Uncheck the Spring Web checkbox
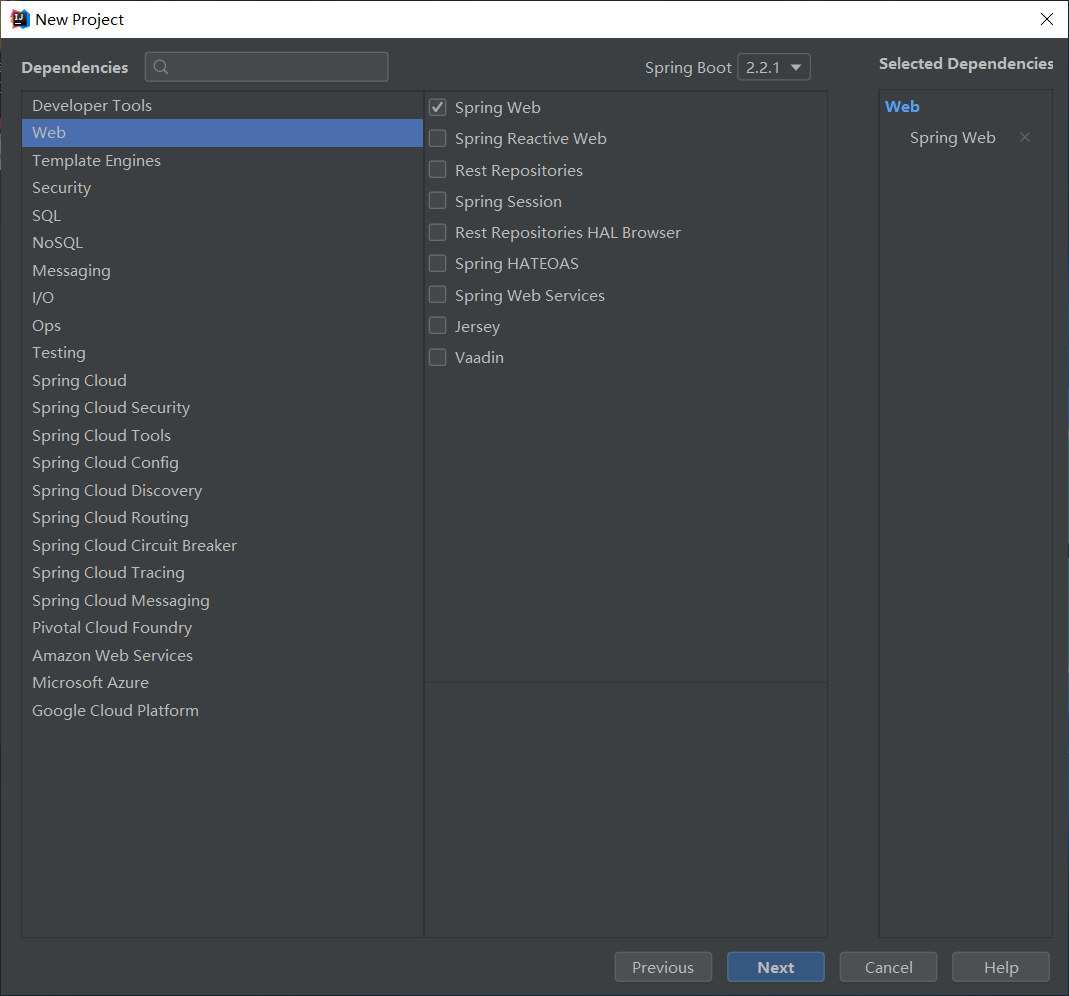 (x=437, y=107)
